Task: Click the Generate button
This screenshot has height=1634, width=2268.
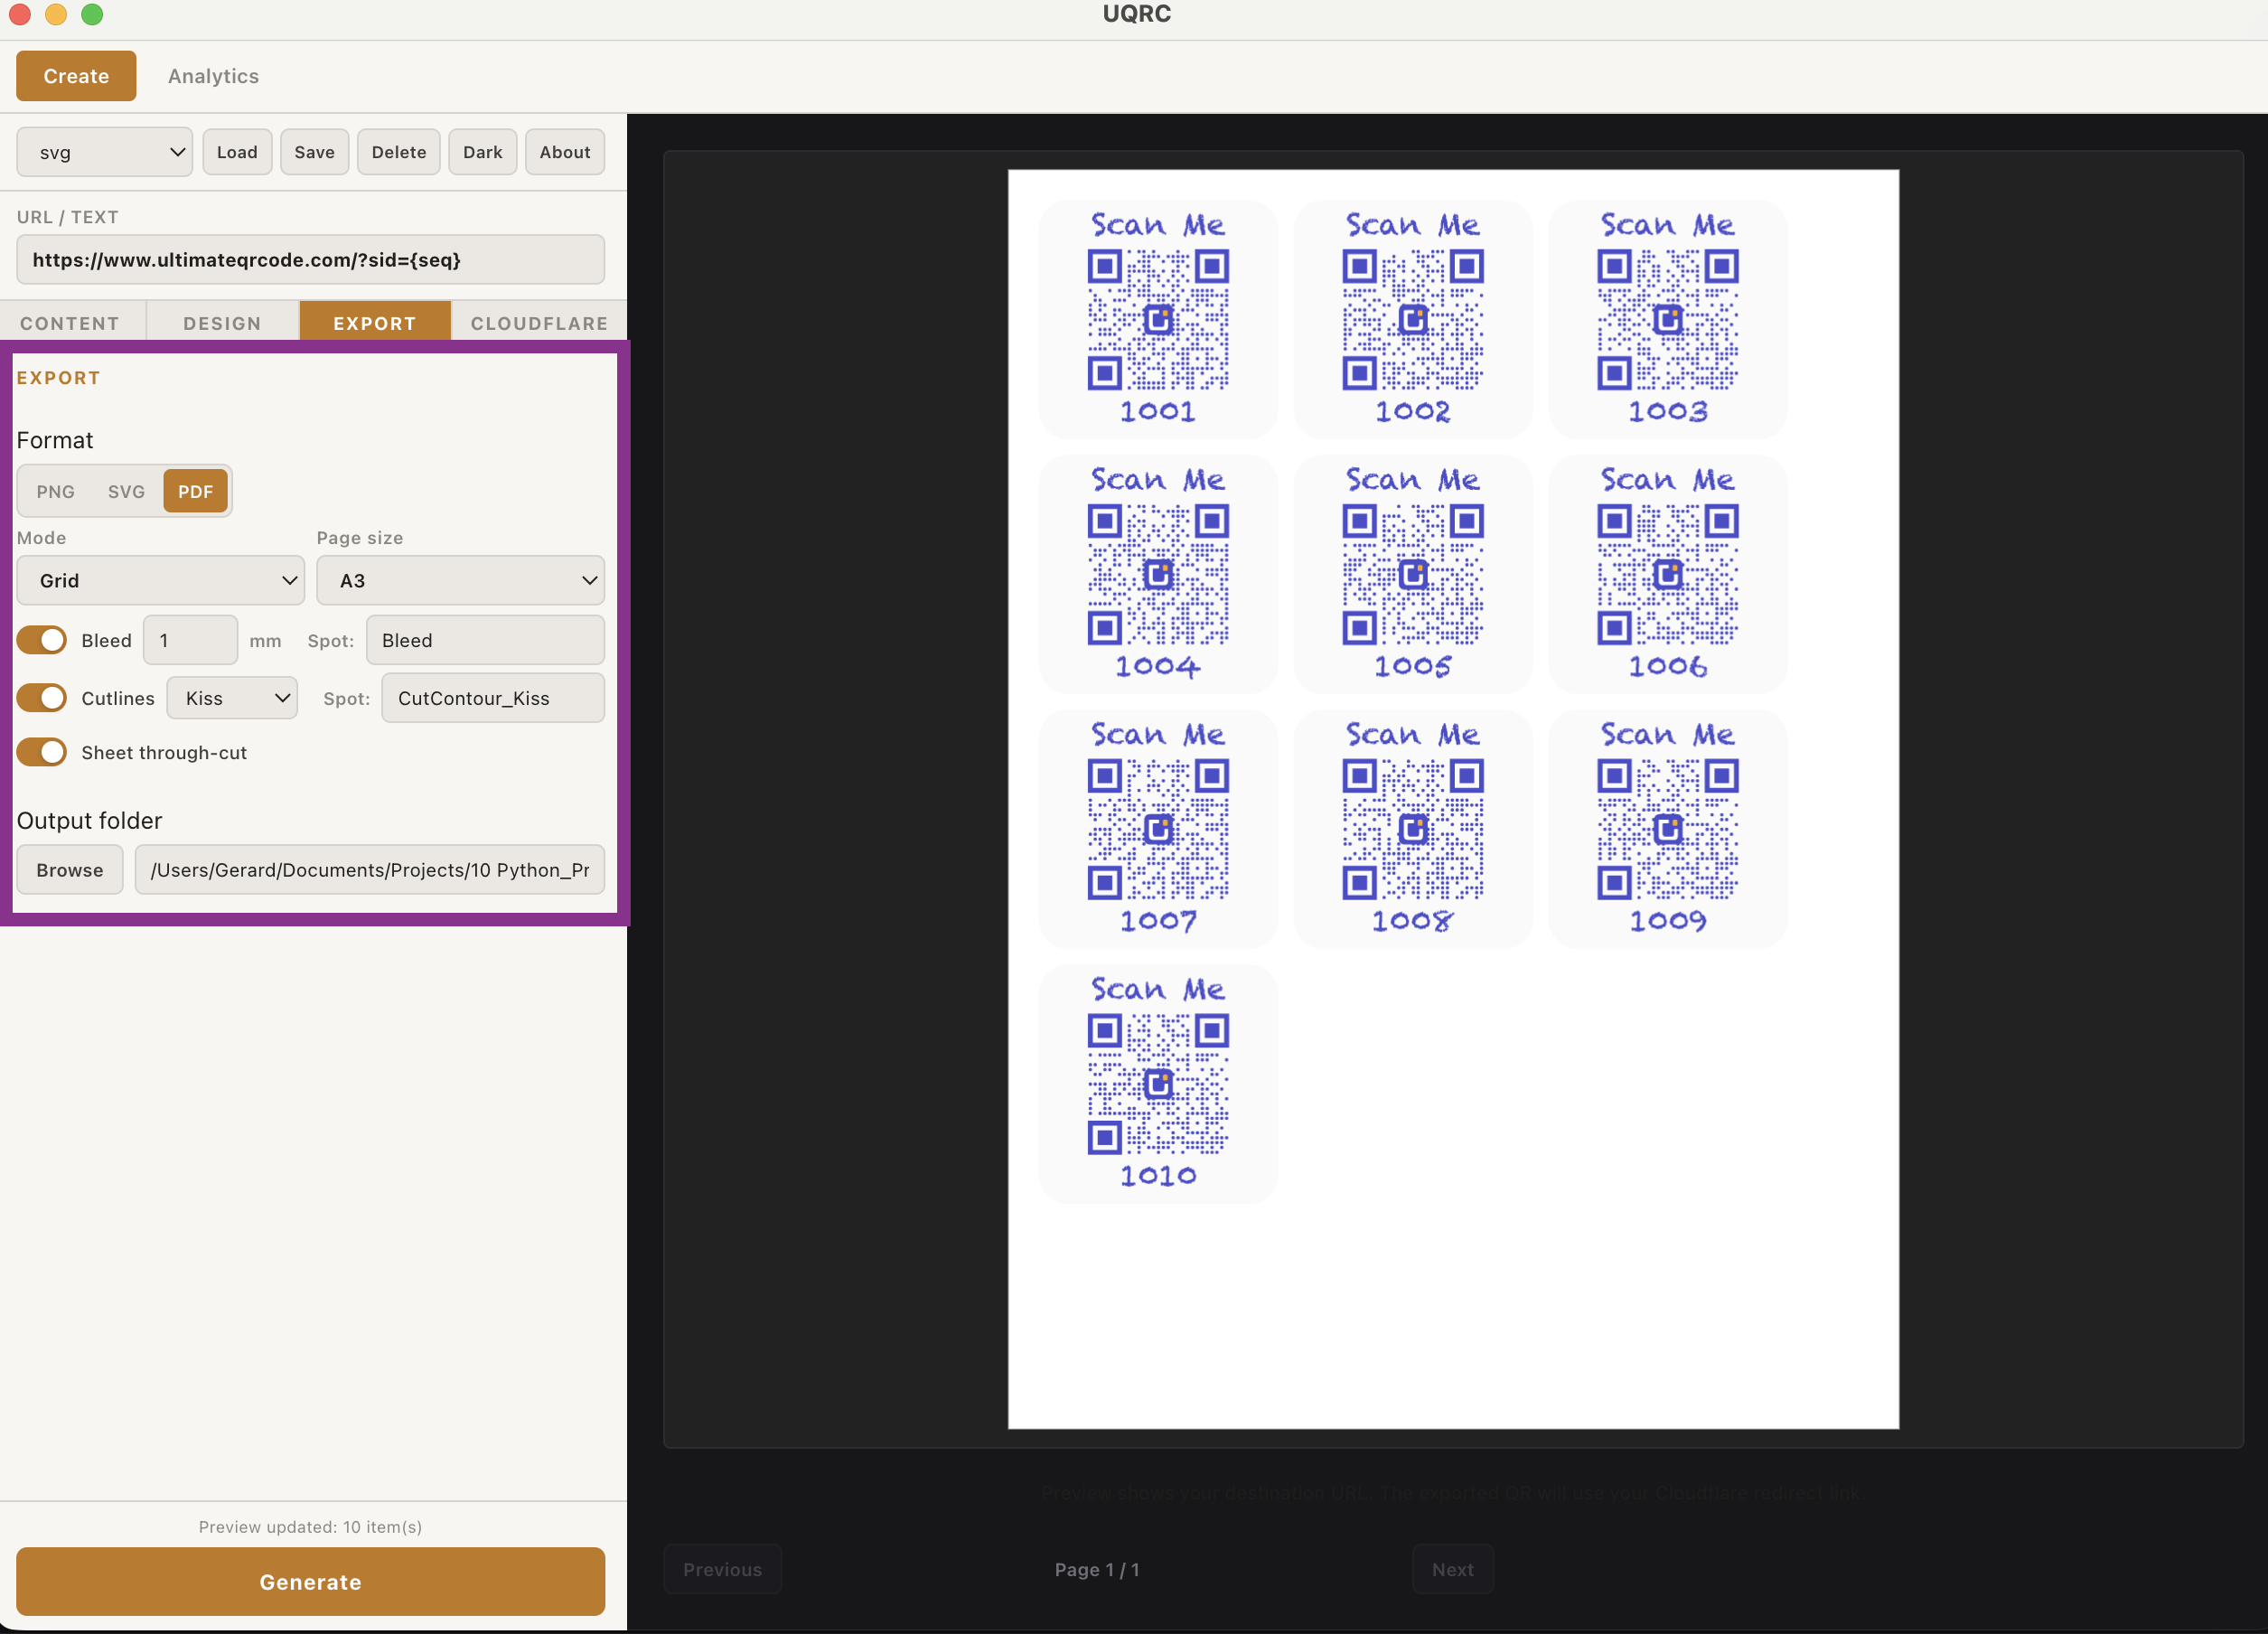Action: (x=310, y=1582)
